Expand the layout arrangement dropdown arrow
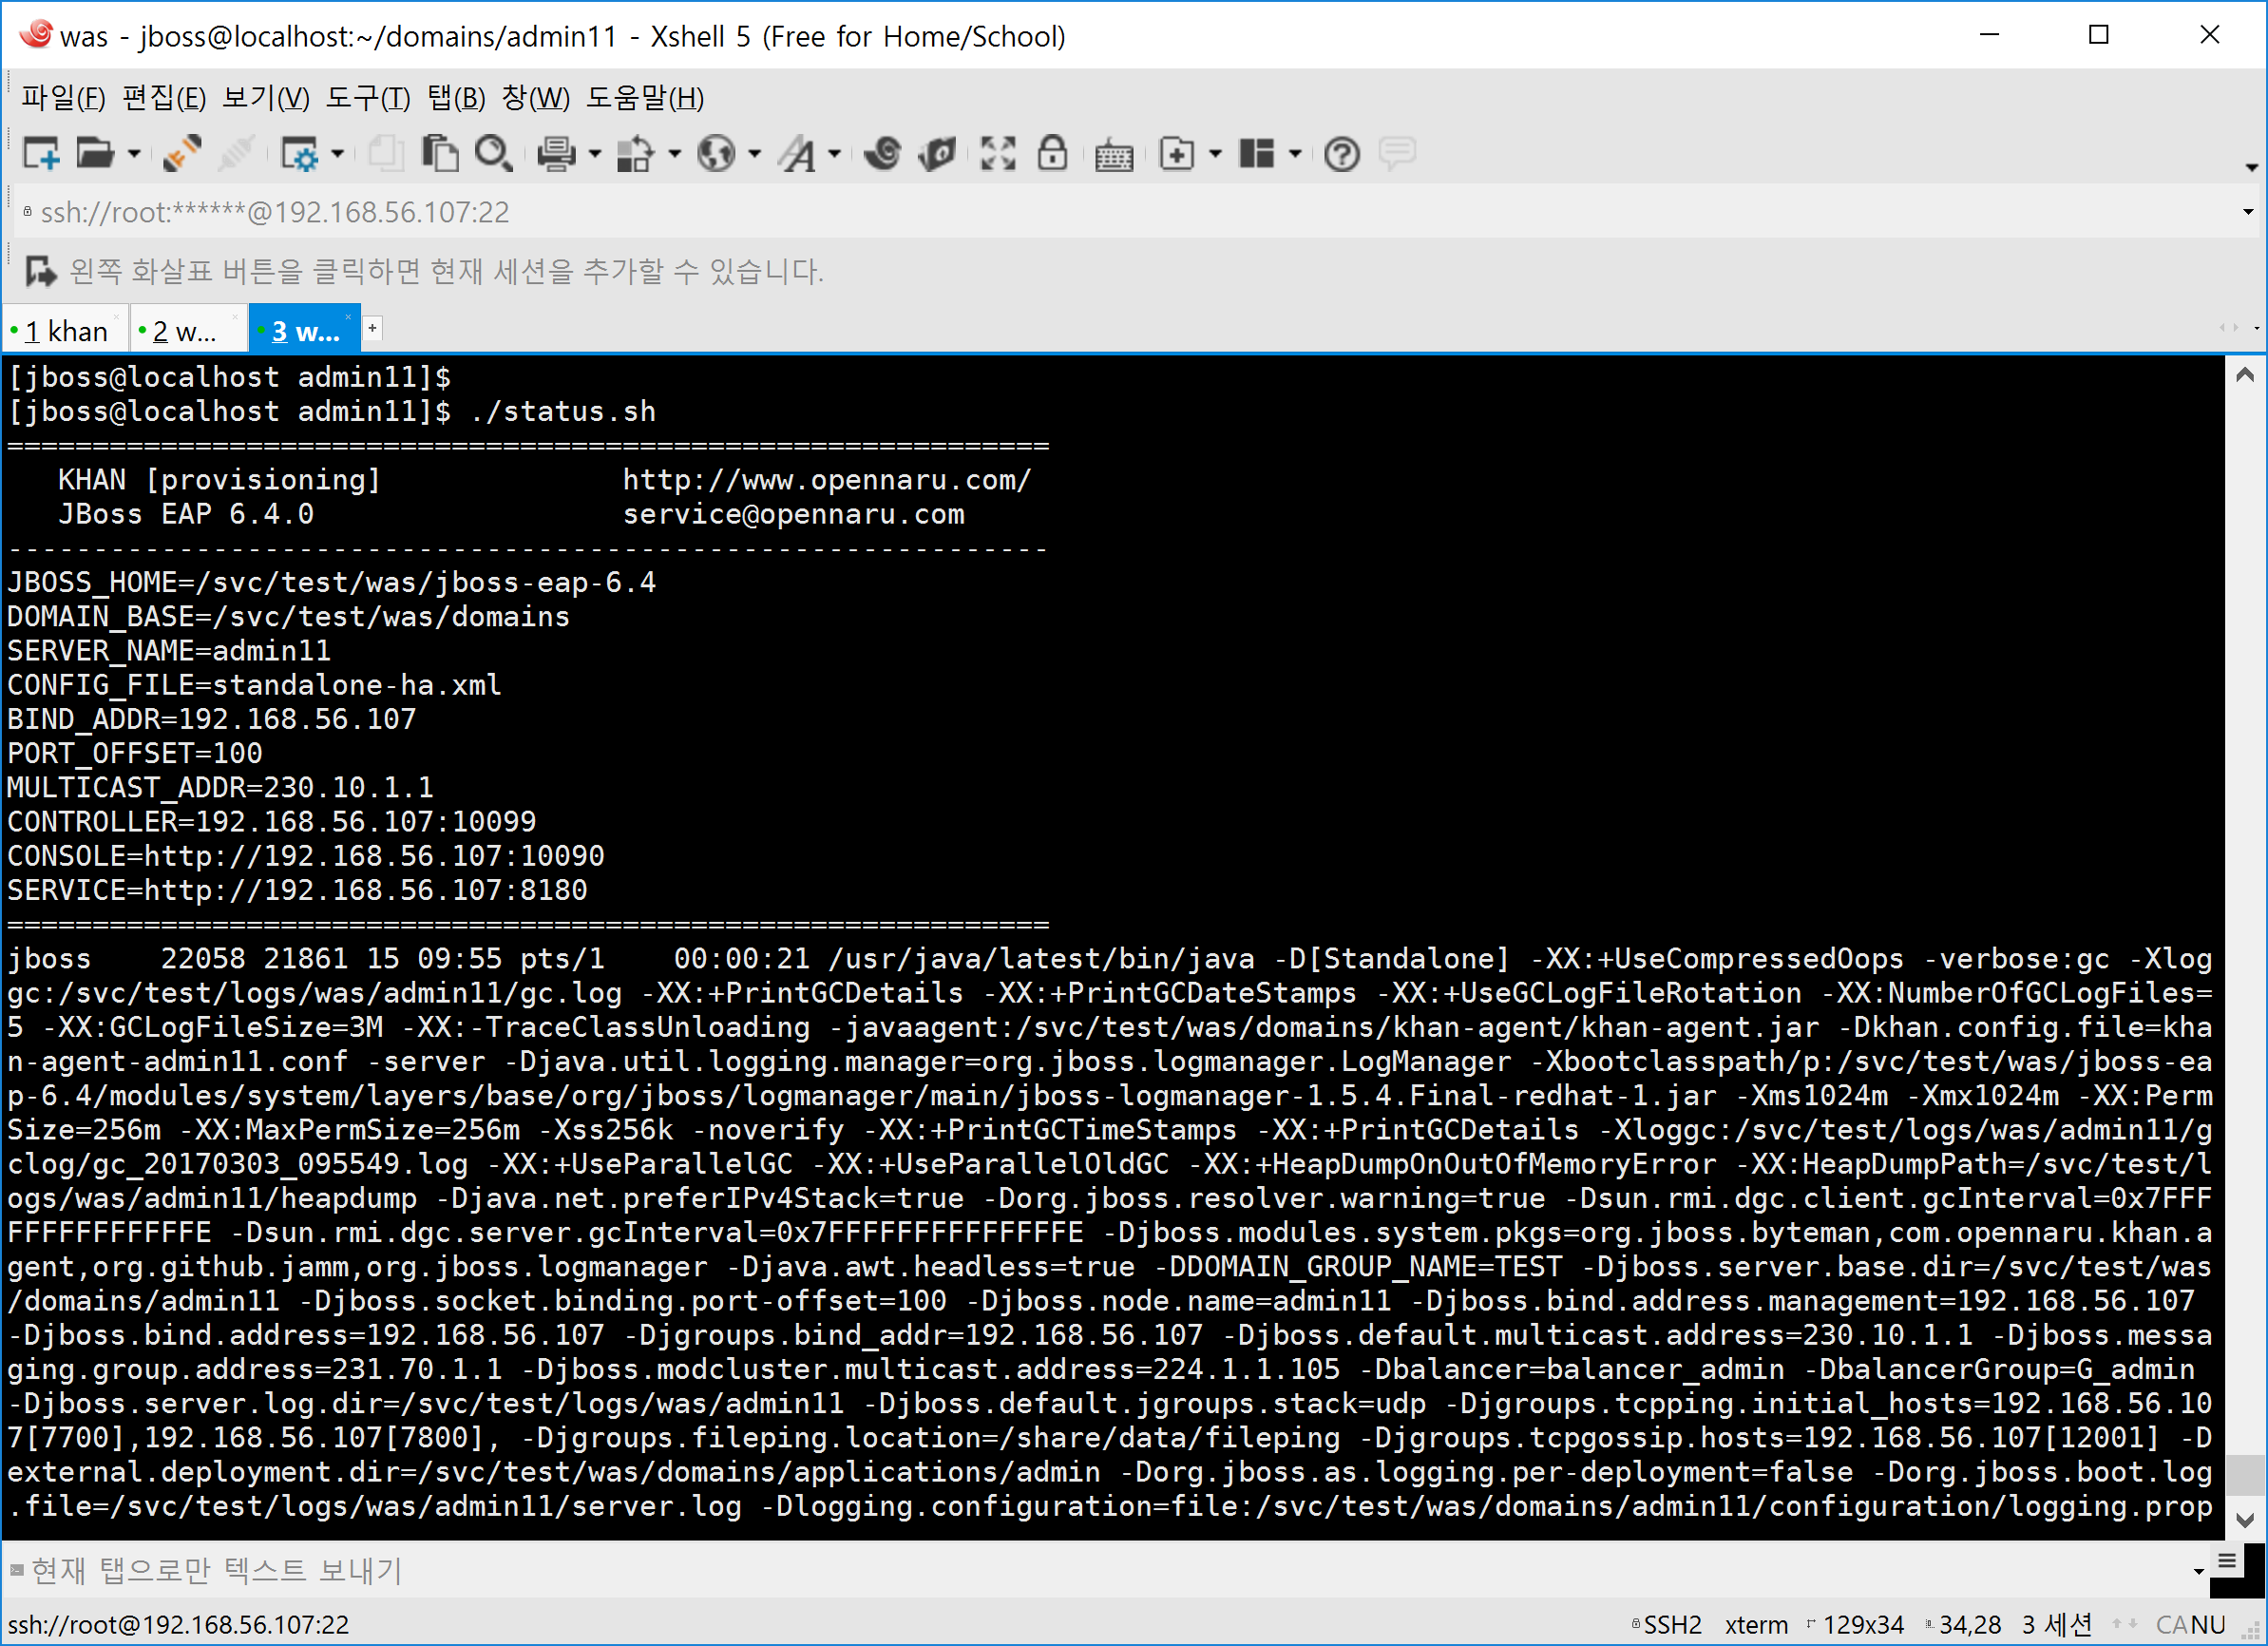 pyautogui.click(x=1295, y=154)
